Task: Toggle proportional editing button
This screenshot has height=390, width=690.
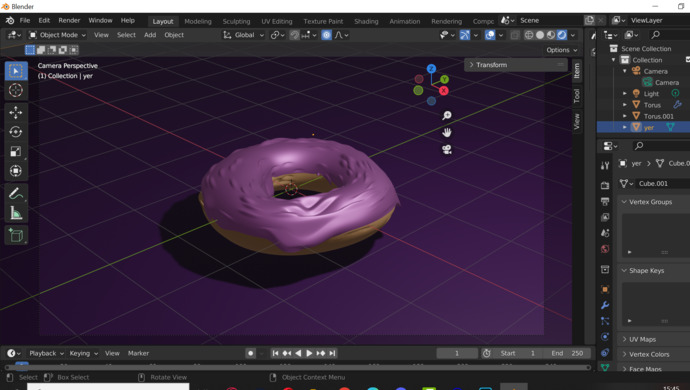Action: (x=326, y=35)
